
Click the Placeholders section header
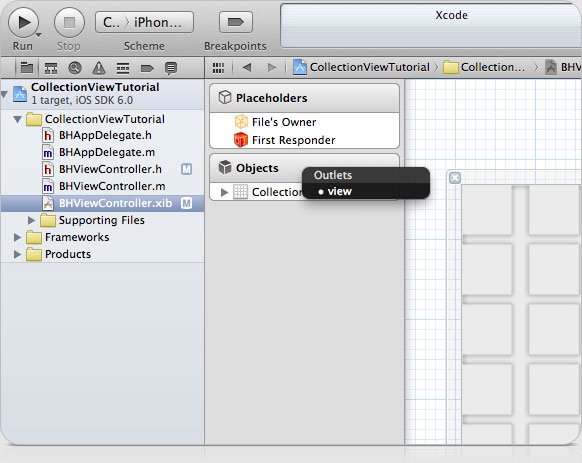point(304,98)
